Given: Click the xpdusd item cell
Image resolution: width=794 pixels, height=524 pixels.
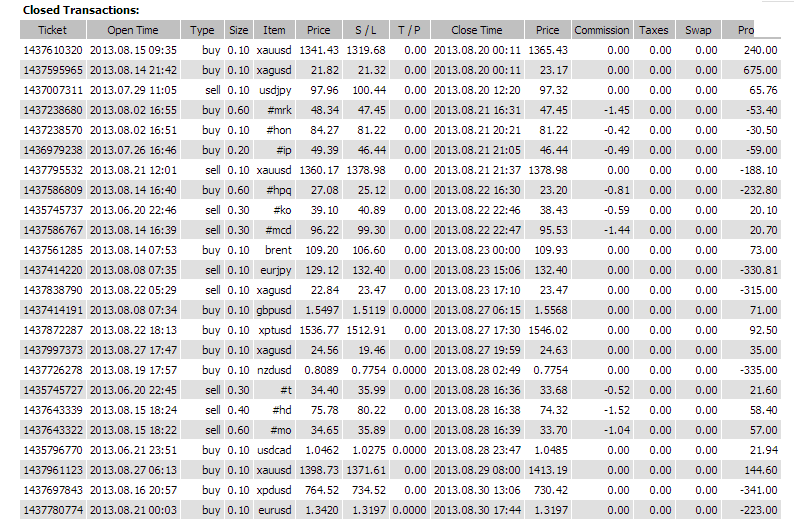Looking at the screenshot, I should click(x=274, y=490).
